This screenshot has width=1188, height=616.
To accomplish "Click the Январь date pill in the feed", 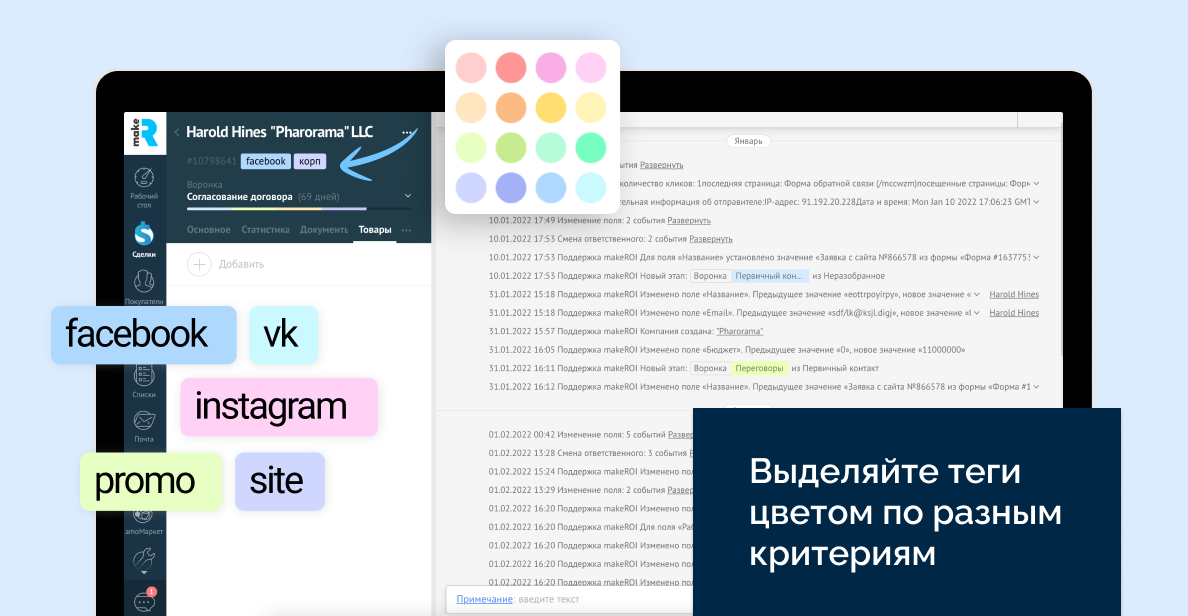I will [x=749, y=141].
